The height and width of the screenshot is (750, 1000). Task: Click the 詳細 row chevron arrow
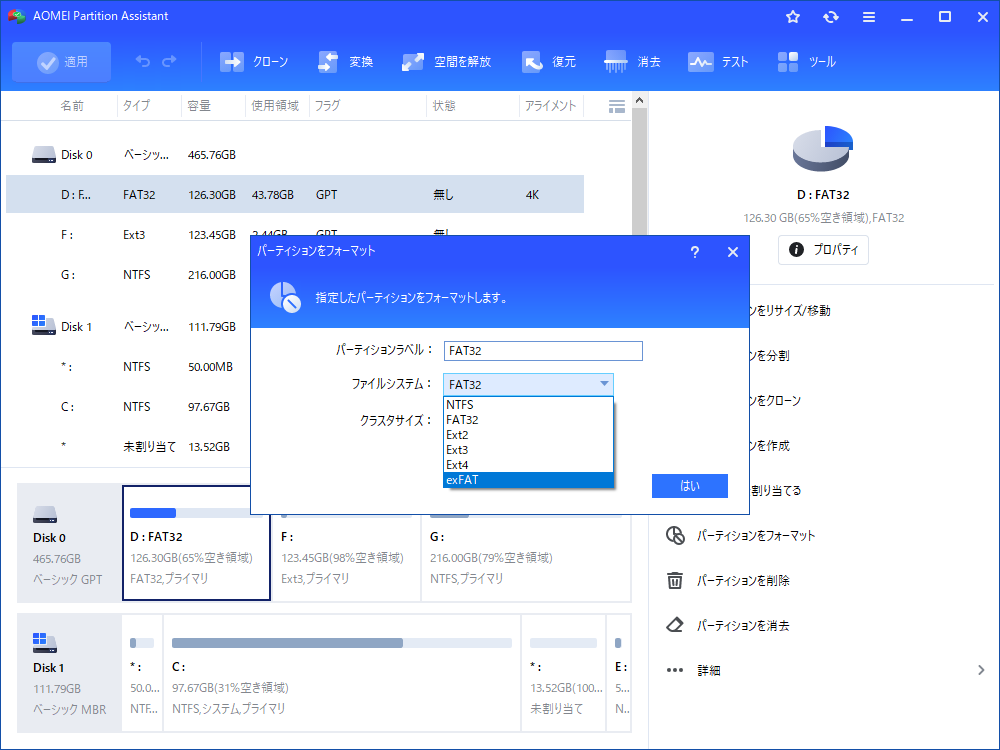(x=981, y=670)
